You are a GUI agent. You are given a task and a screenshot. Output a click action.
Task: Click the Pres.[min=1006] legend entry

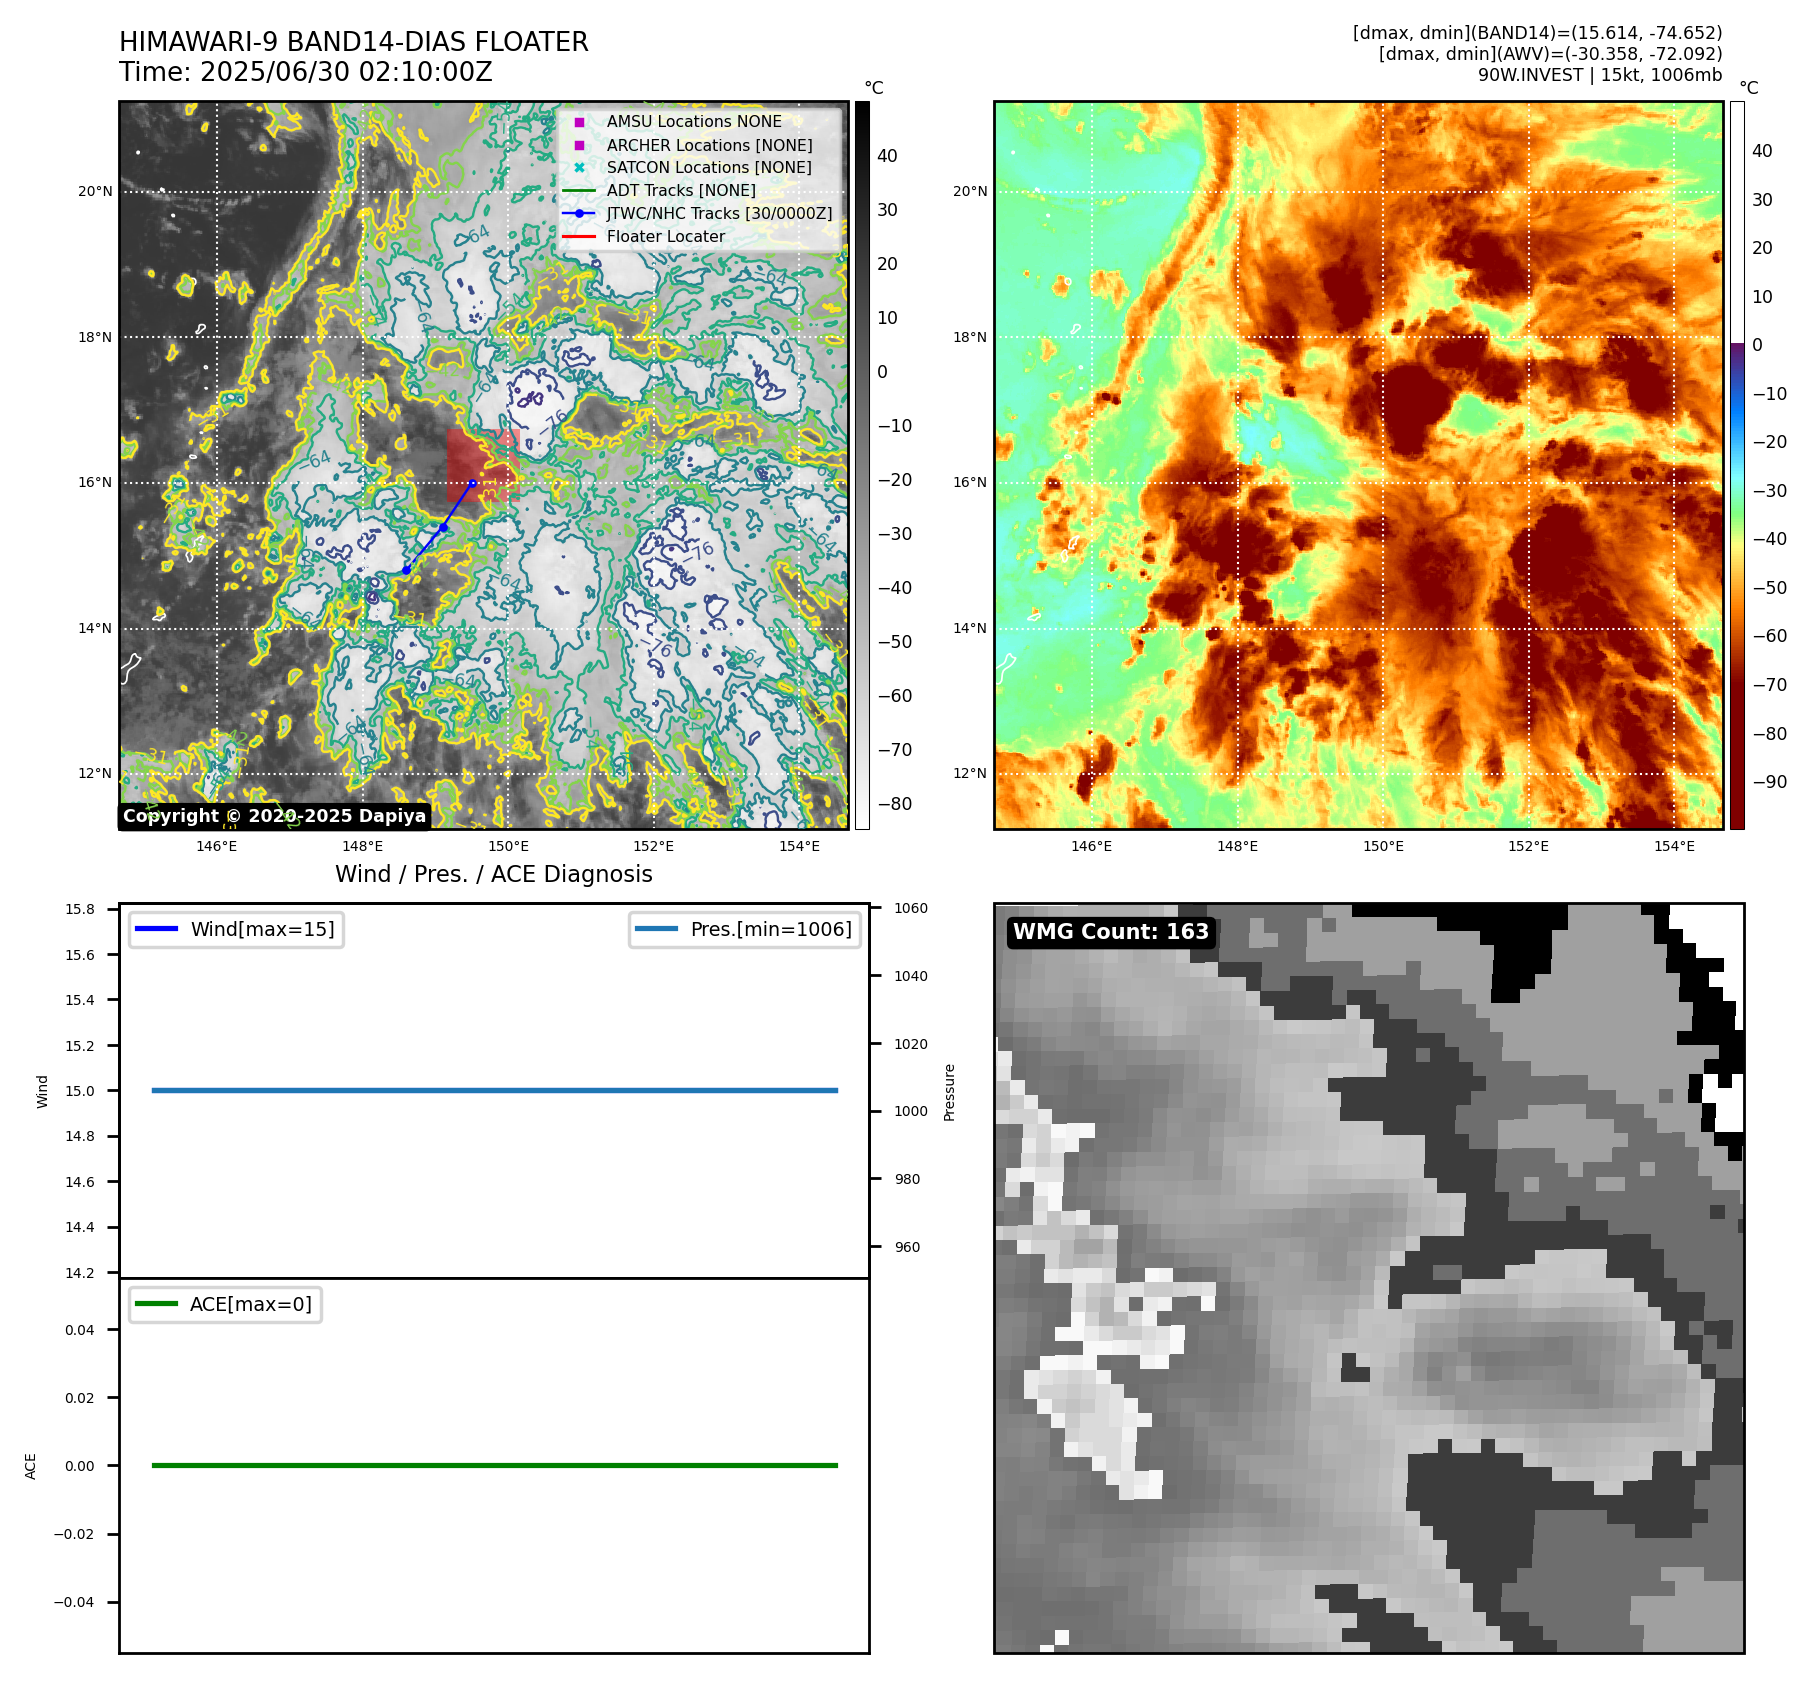745,929
